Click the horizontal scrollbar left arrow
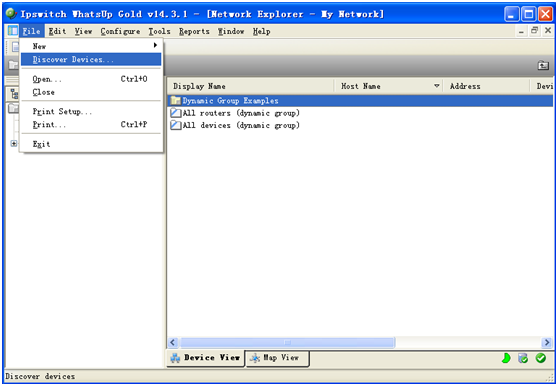556x388 pixels. click(173, 342)
